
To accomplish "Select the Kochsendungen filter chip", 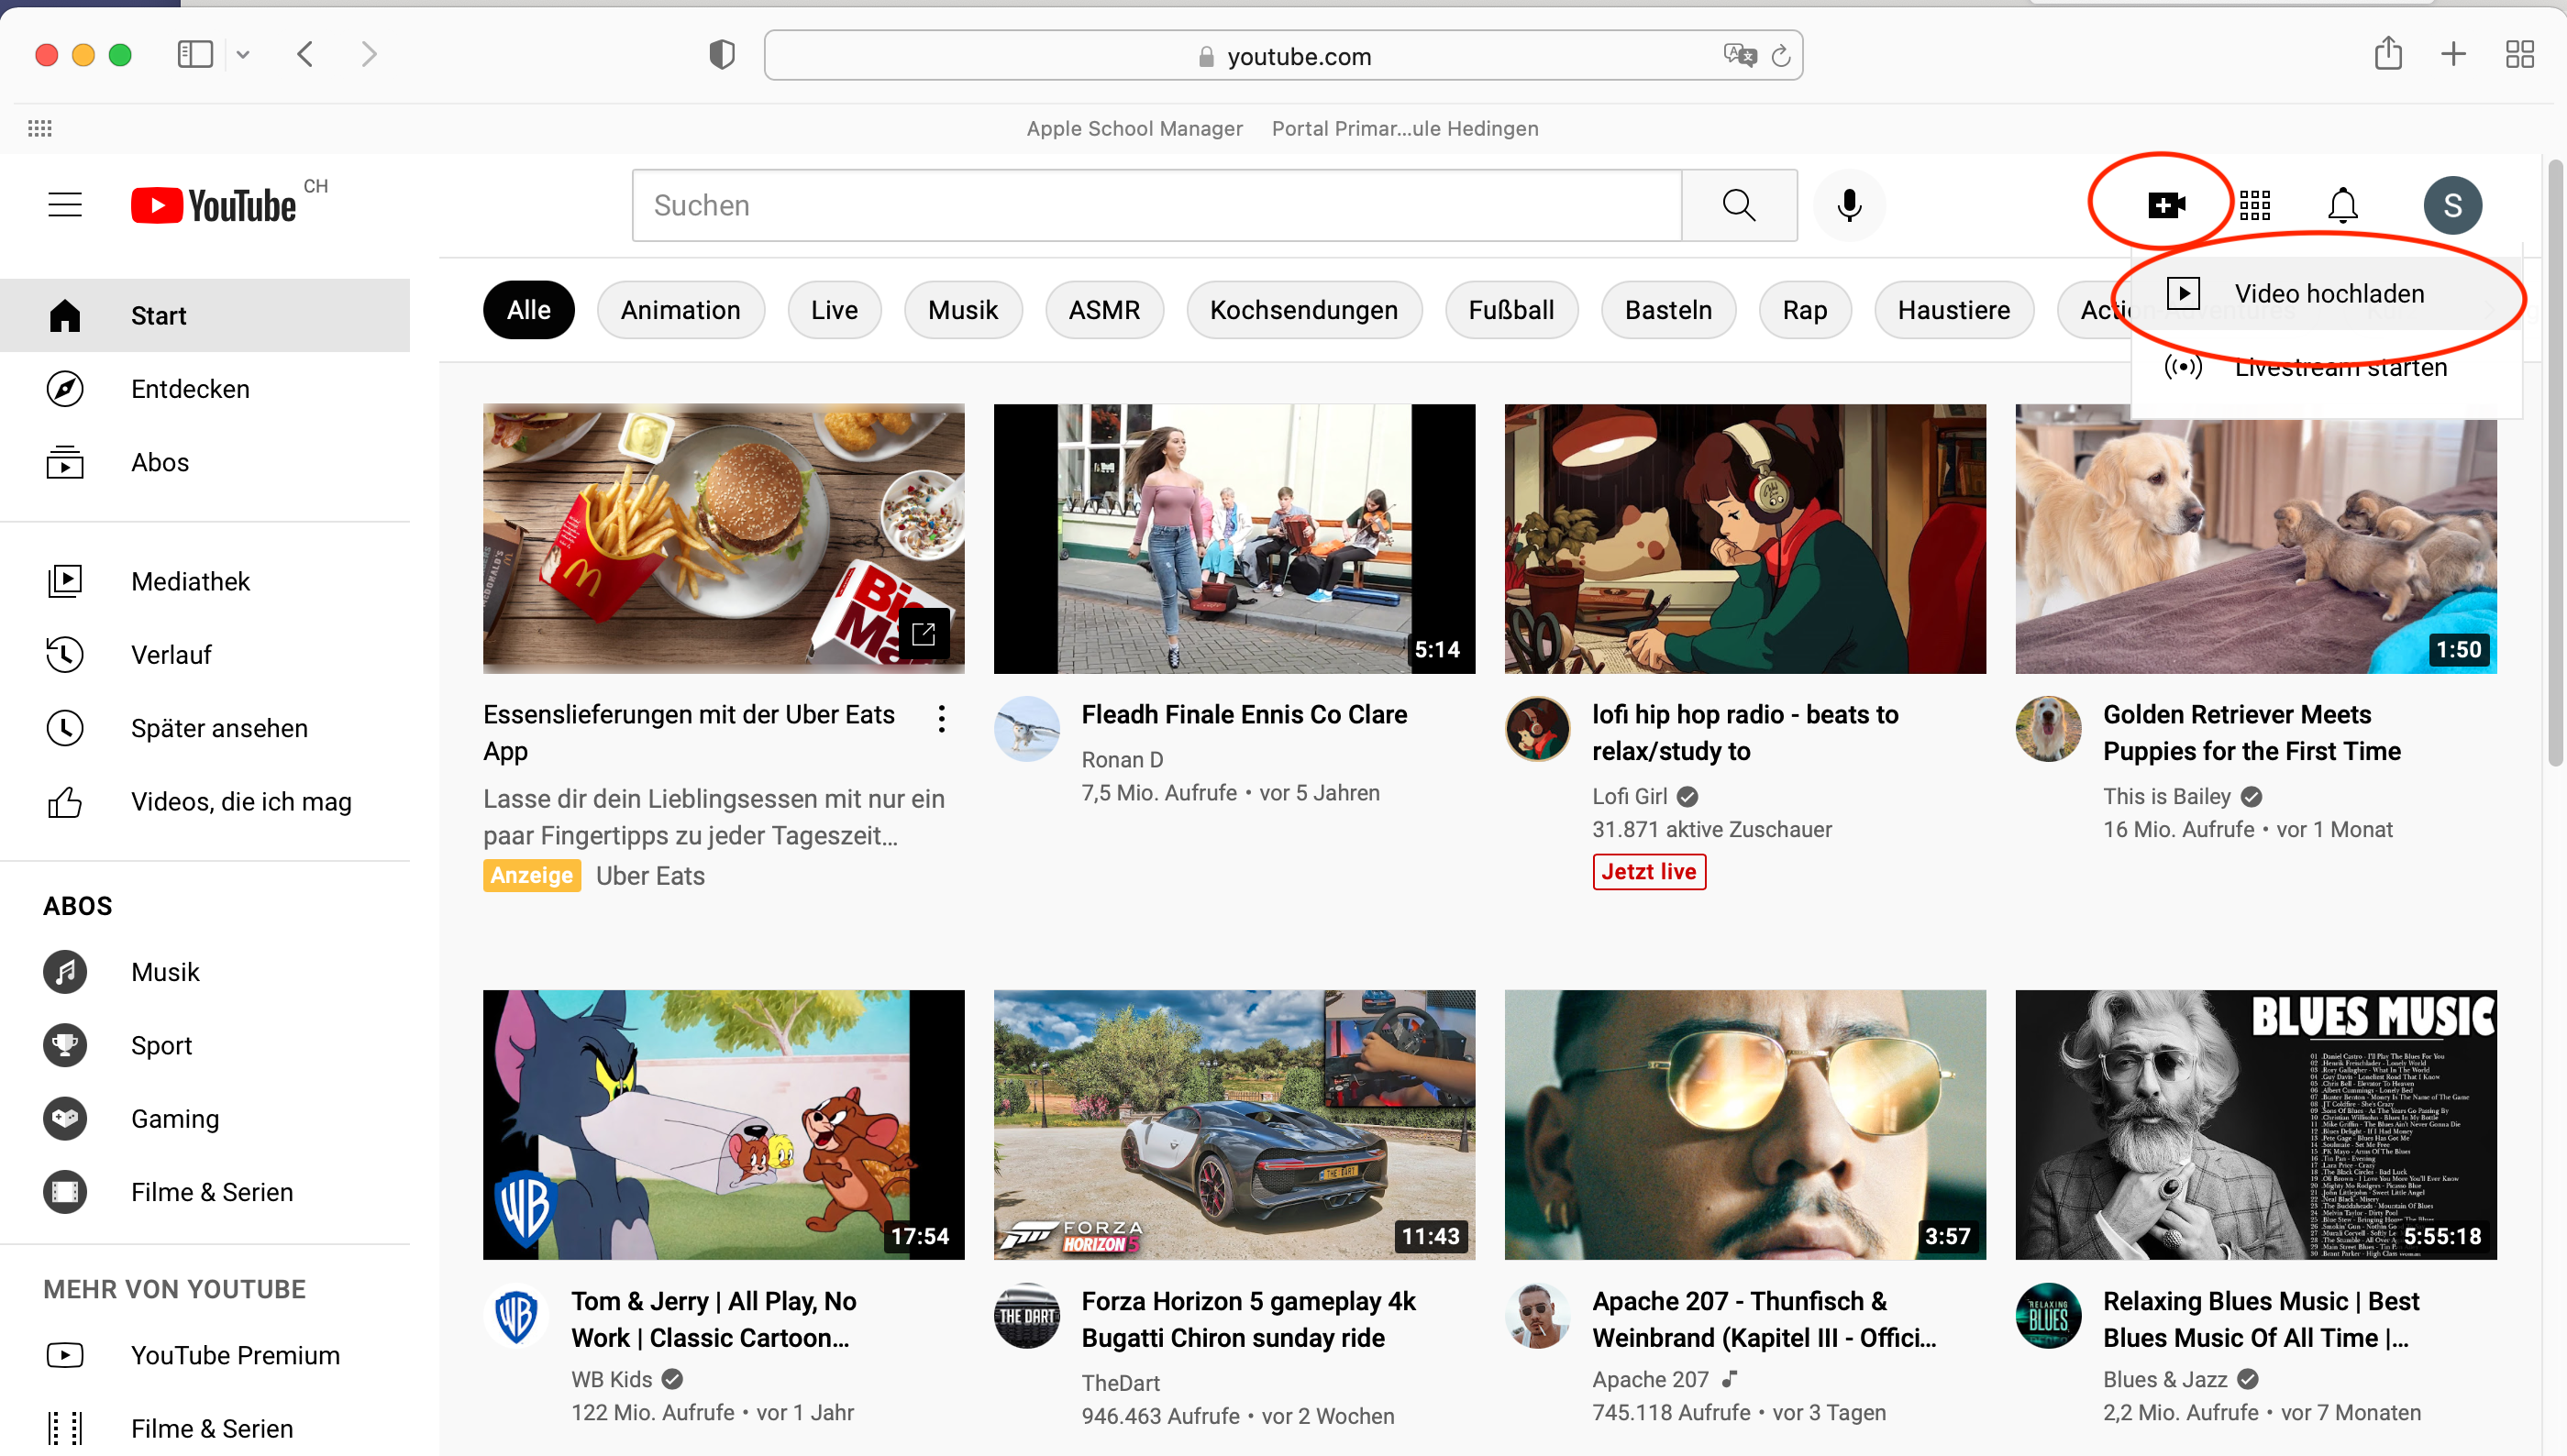I will pos(1303,310).
